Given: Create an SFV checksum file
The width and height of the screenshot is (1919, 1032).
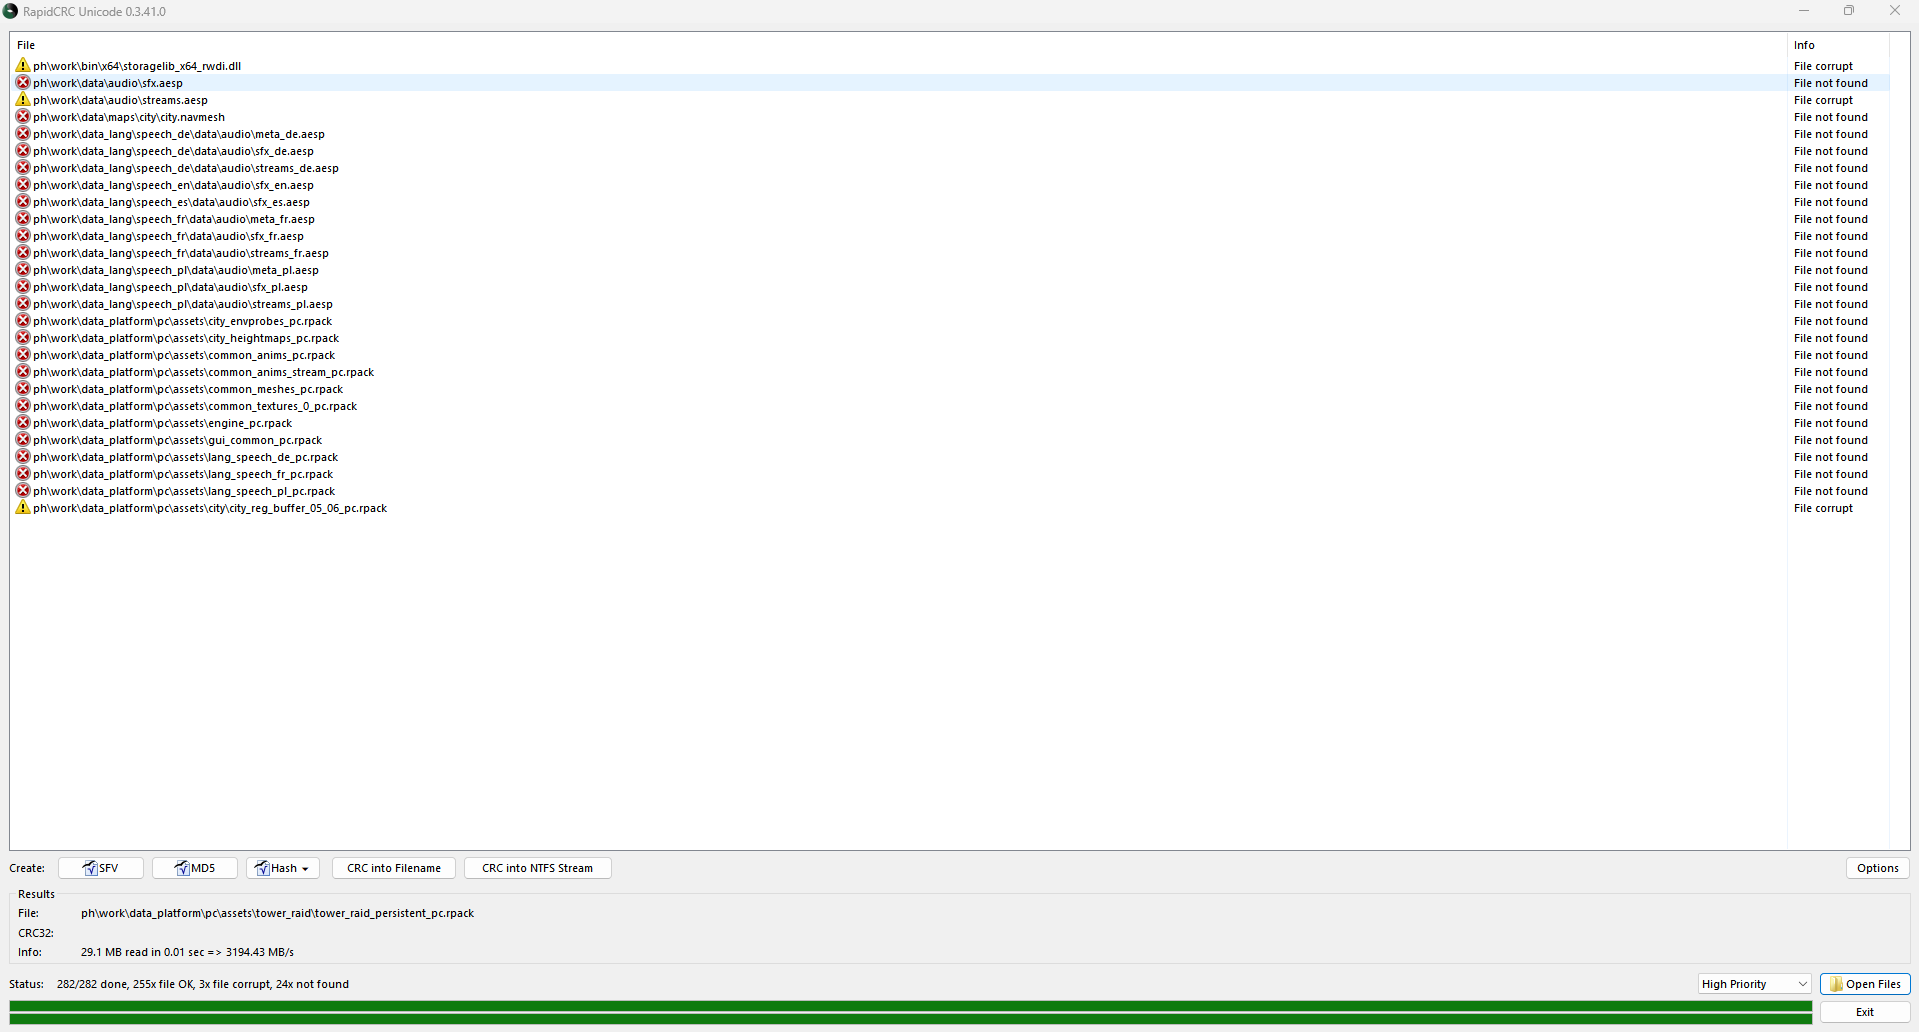Looking at the screenshot, I should pos(101,868).
